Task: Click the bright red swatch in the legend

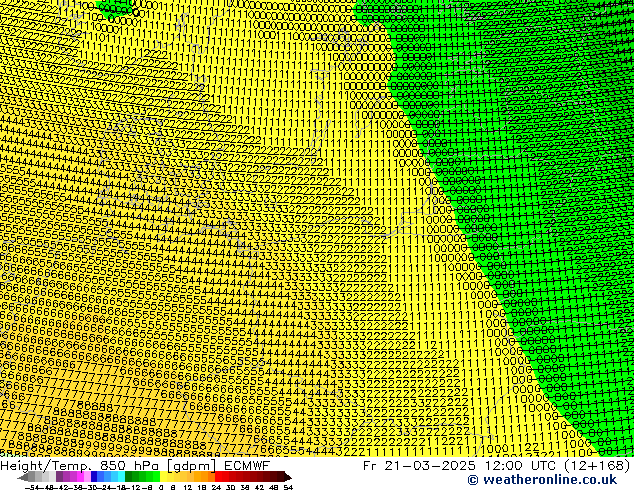Action: pyautogui.click(x=218, y=477)
